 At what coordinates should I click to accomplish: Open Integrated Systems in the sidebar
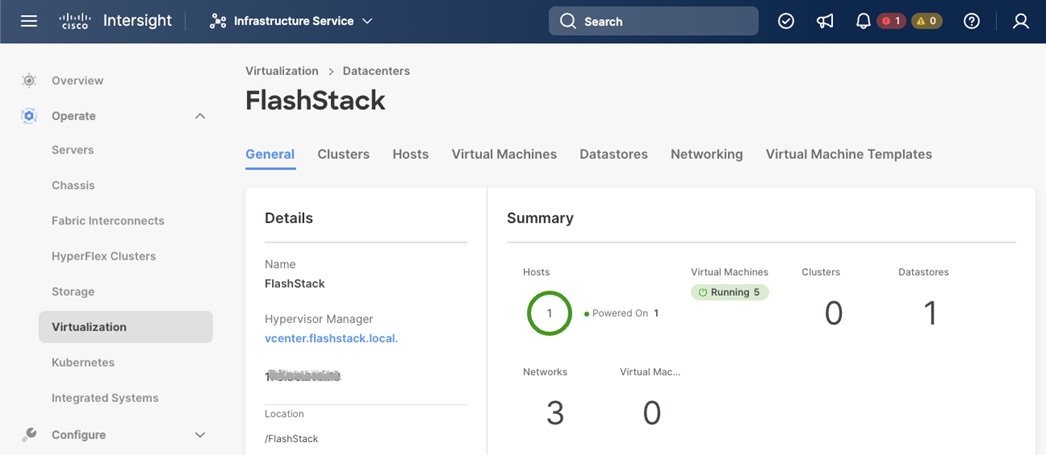pyautogui.click(x=105, y=398)
